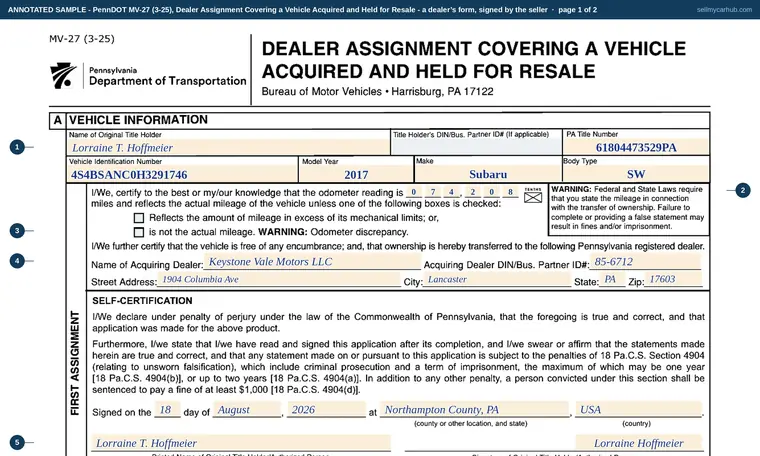Click the odometer digit 8
The image size is (760, 456).
click(510, 192)
